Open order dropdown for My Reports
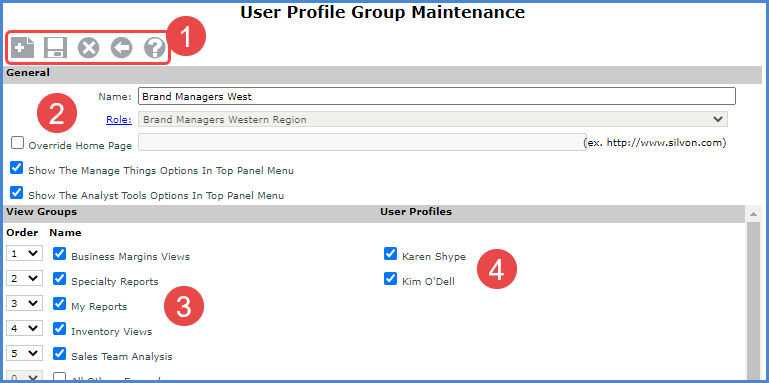 coord(25,304)
